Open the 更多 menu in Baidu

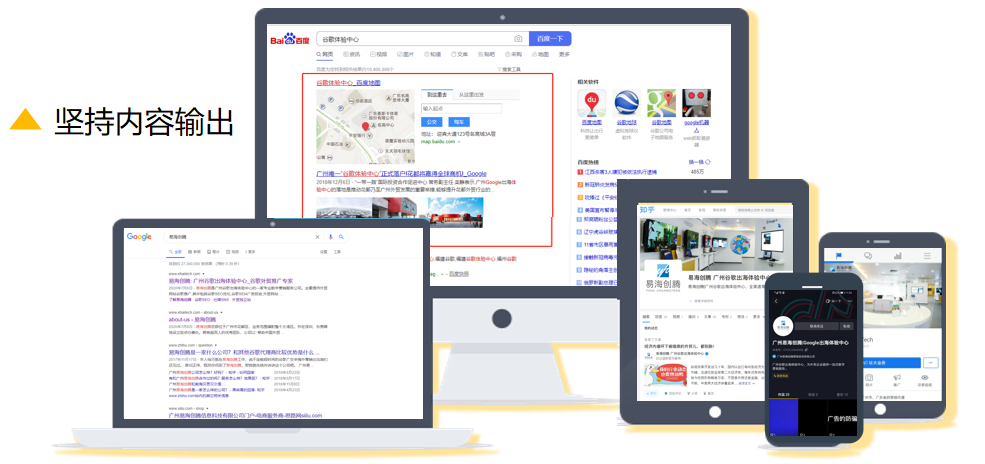(564, 55)
